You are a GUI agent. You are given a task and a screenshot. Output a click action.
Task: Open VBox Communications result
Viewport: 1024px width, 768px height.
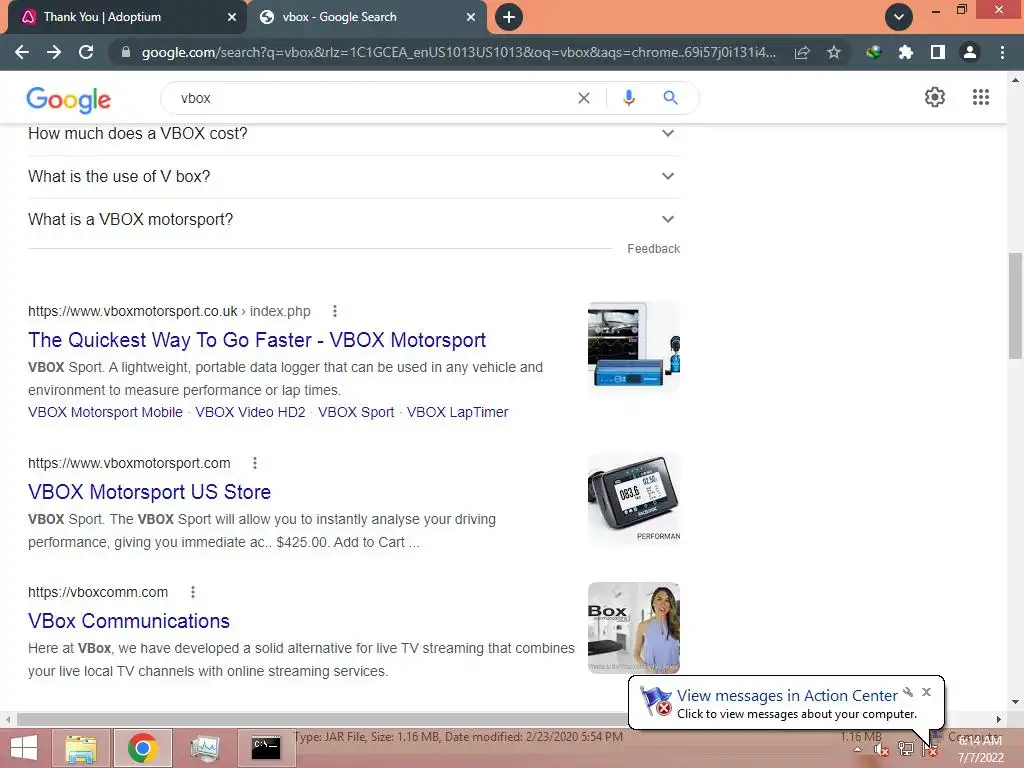(129, 621)
